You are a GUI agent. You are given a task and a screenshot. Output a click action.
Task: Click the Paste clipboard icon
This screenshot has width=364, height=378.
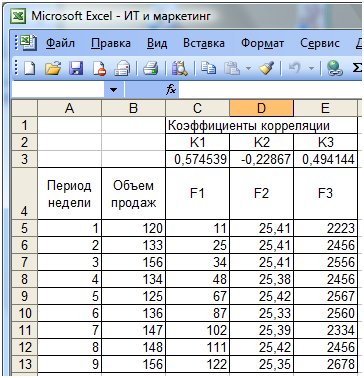coord(232,69)
